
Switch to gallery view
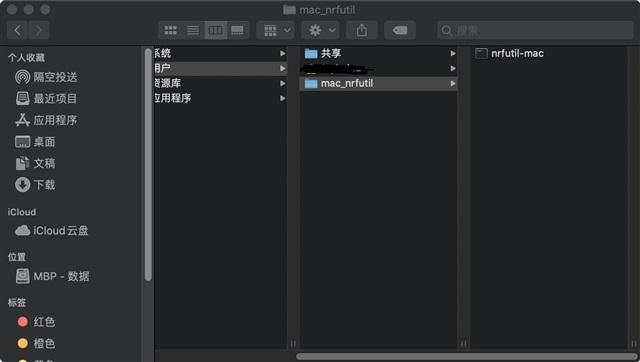point(238,30)
